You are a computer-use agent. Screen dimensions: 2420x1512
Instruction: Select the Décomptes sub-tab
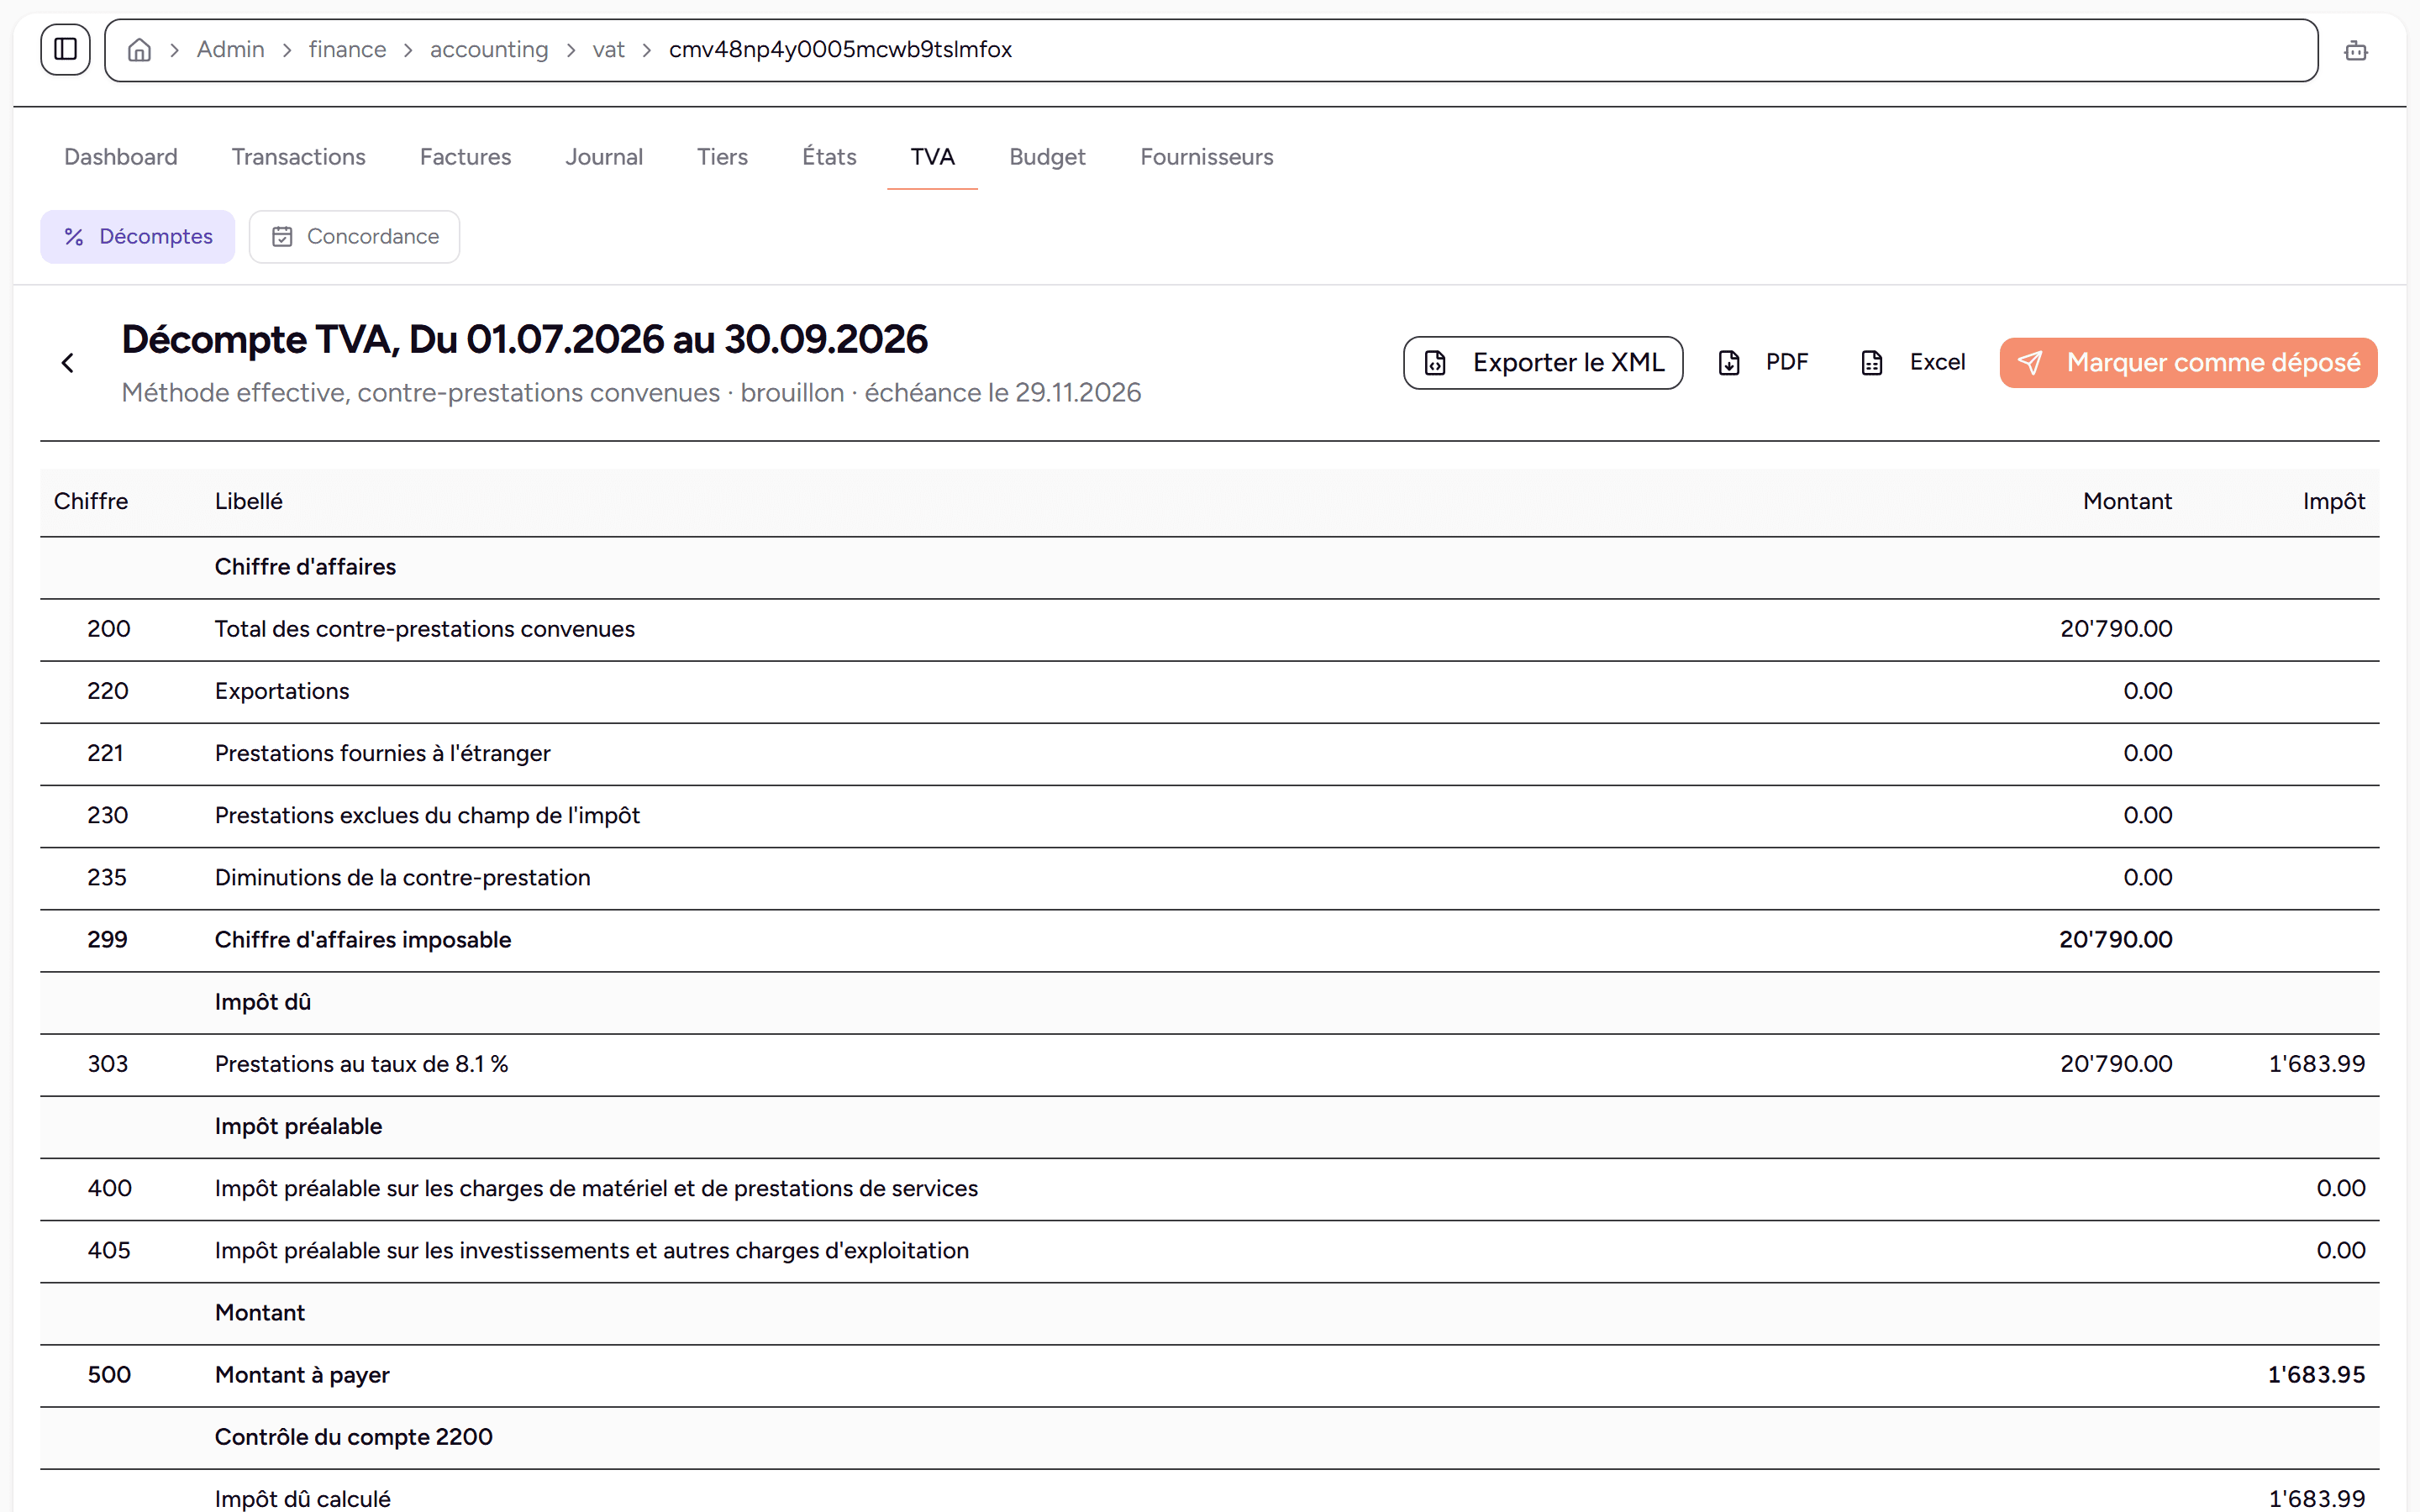138,237
